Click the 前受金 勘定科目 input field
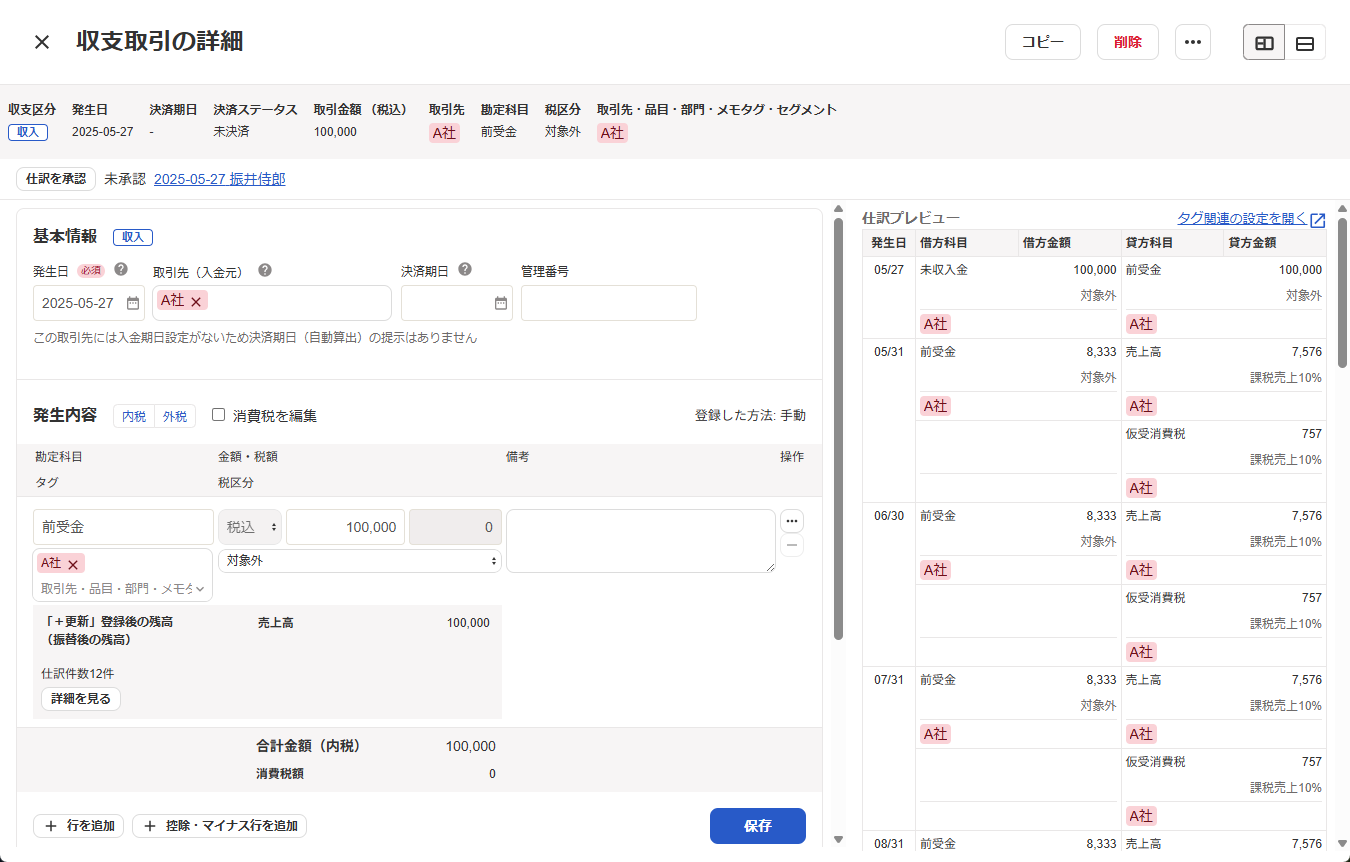 pos(123,527)
